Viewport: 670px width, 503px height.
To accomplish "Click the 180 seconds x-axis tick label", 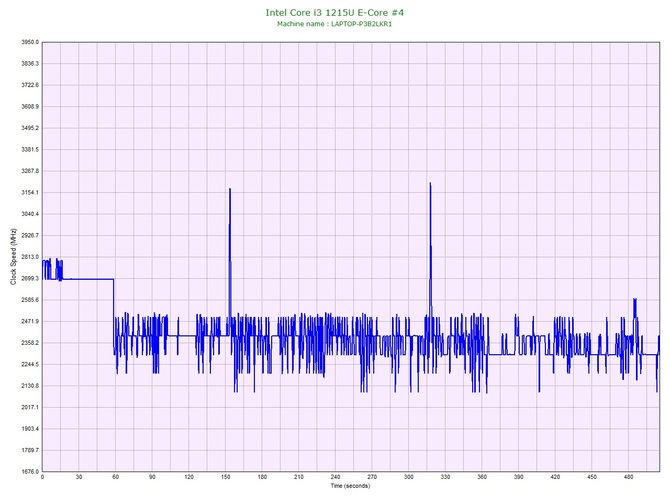I will pos(262,477).
